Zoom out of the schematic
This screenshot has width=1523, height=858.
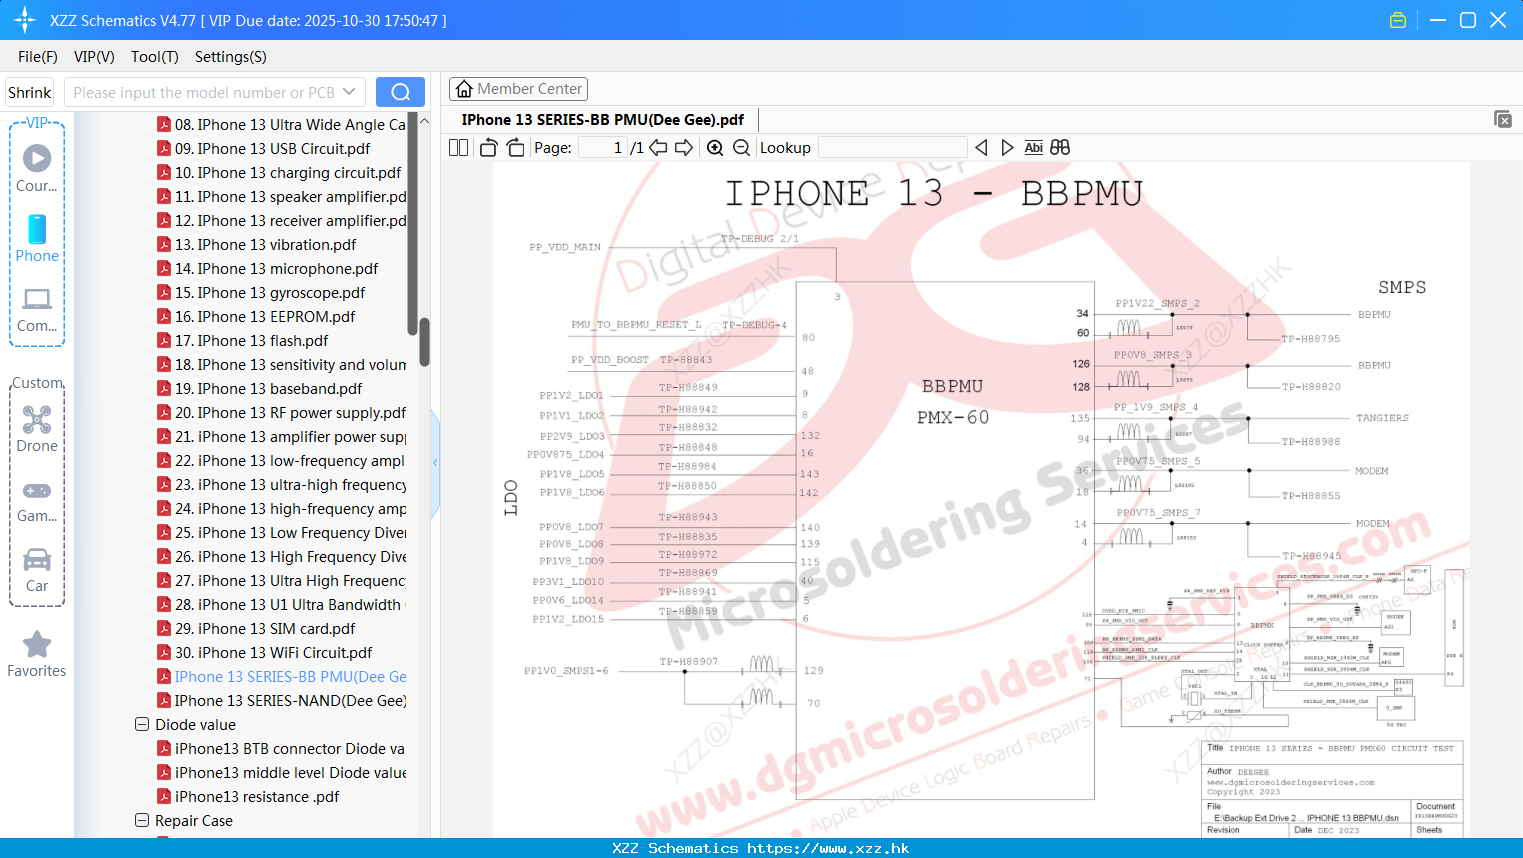(741, 147)
